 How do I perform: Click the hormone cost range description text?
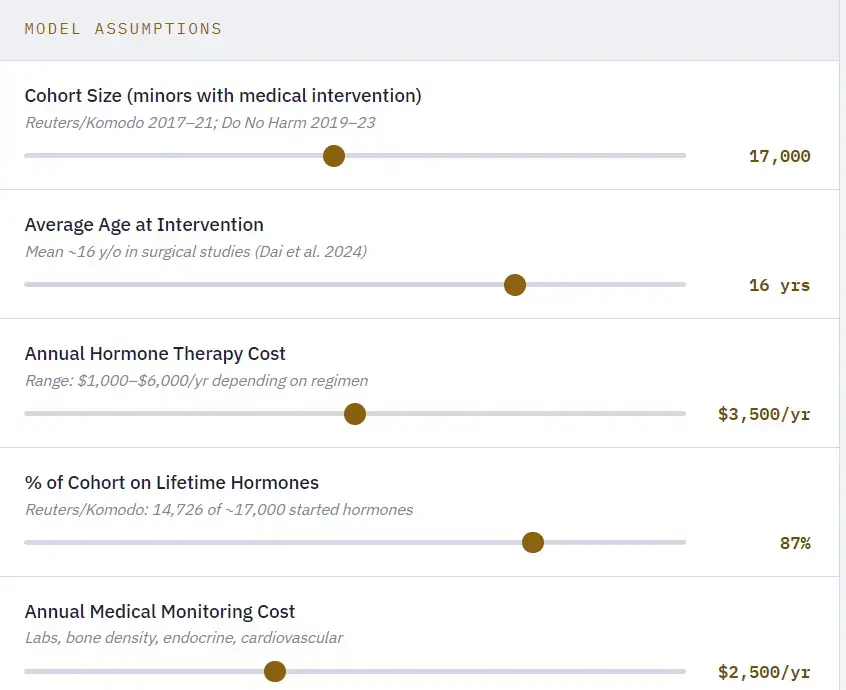tap(196, 381)
